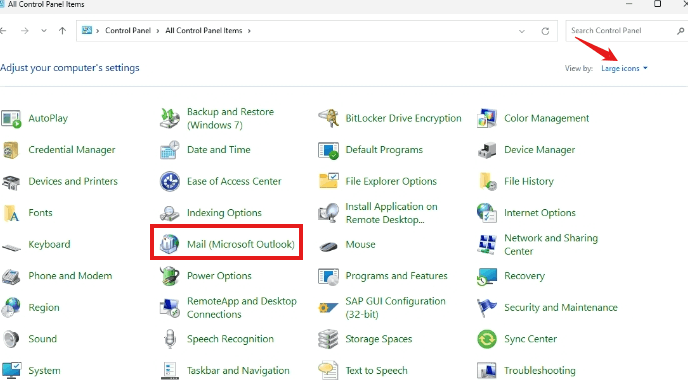Open the Devices and Printers icon
The height and width of the screenshot is (380, 688).
click(x=11, y=182)
